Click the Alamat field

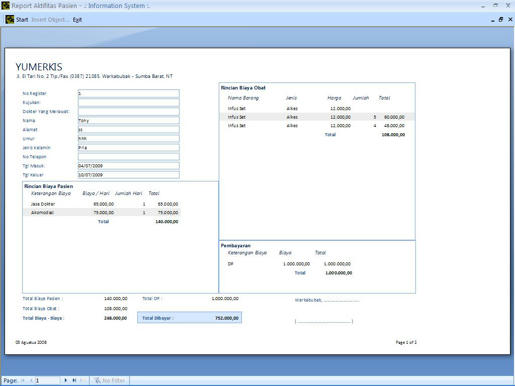pos(128,129)
